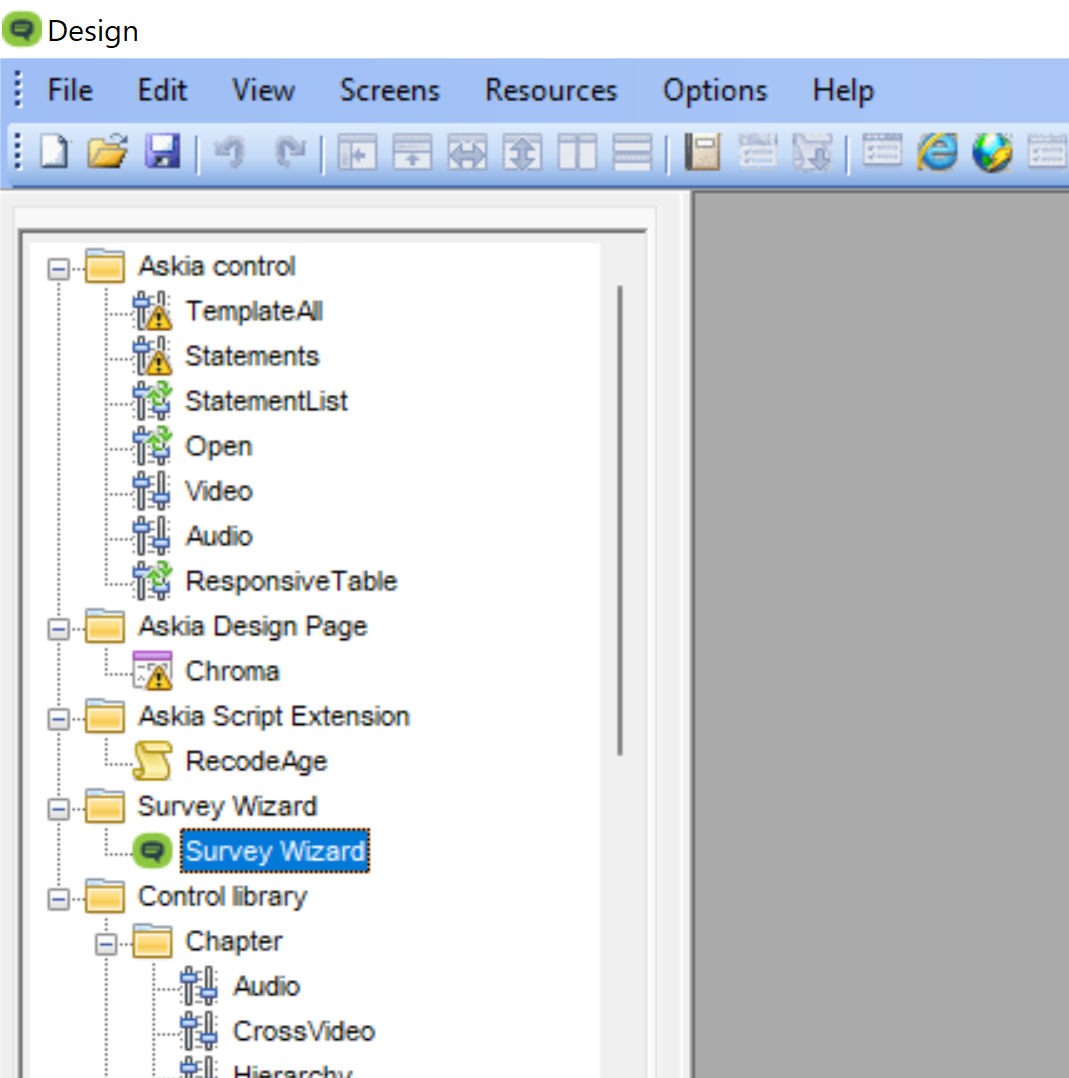Open the Resources menu
This screenshot has height=1078, width=1069.
coord(551,90)
